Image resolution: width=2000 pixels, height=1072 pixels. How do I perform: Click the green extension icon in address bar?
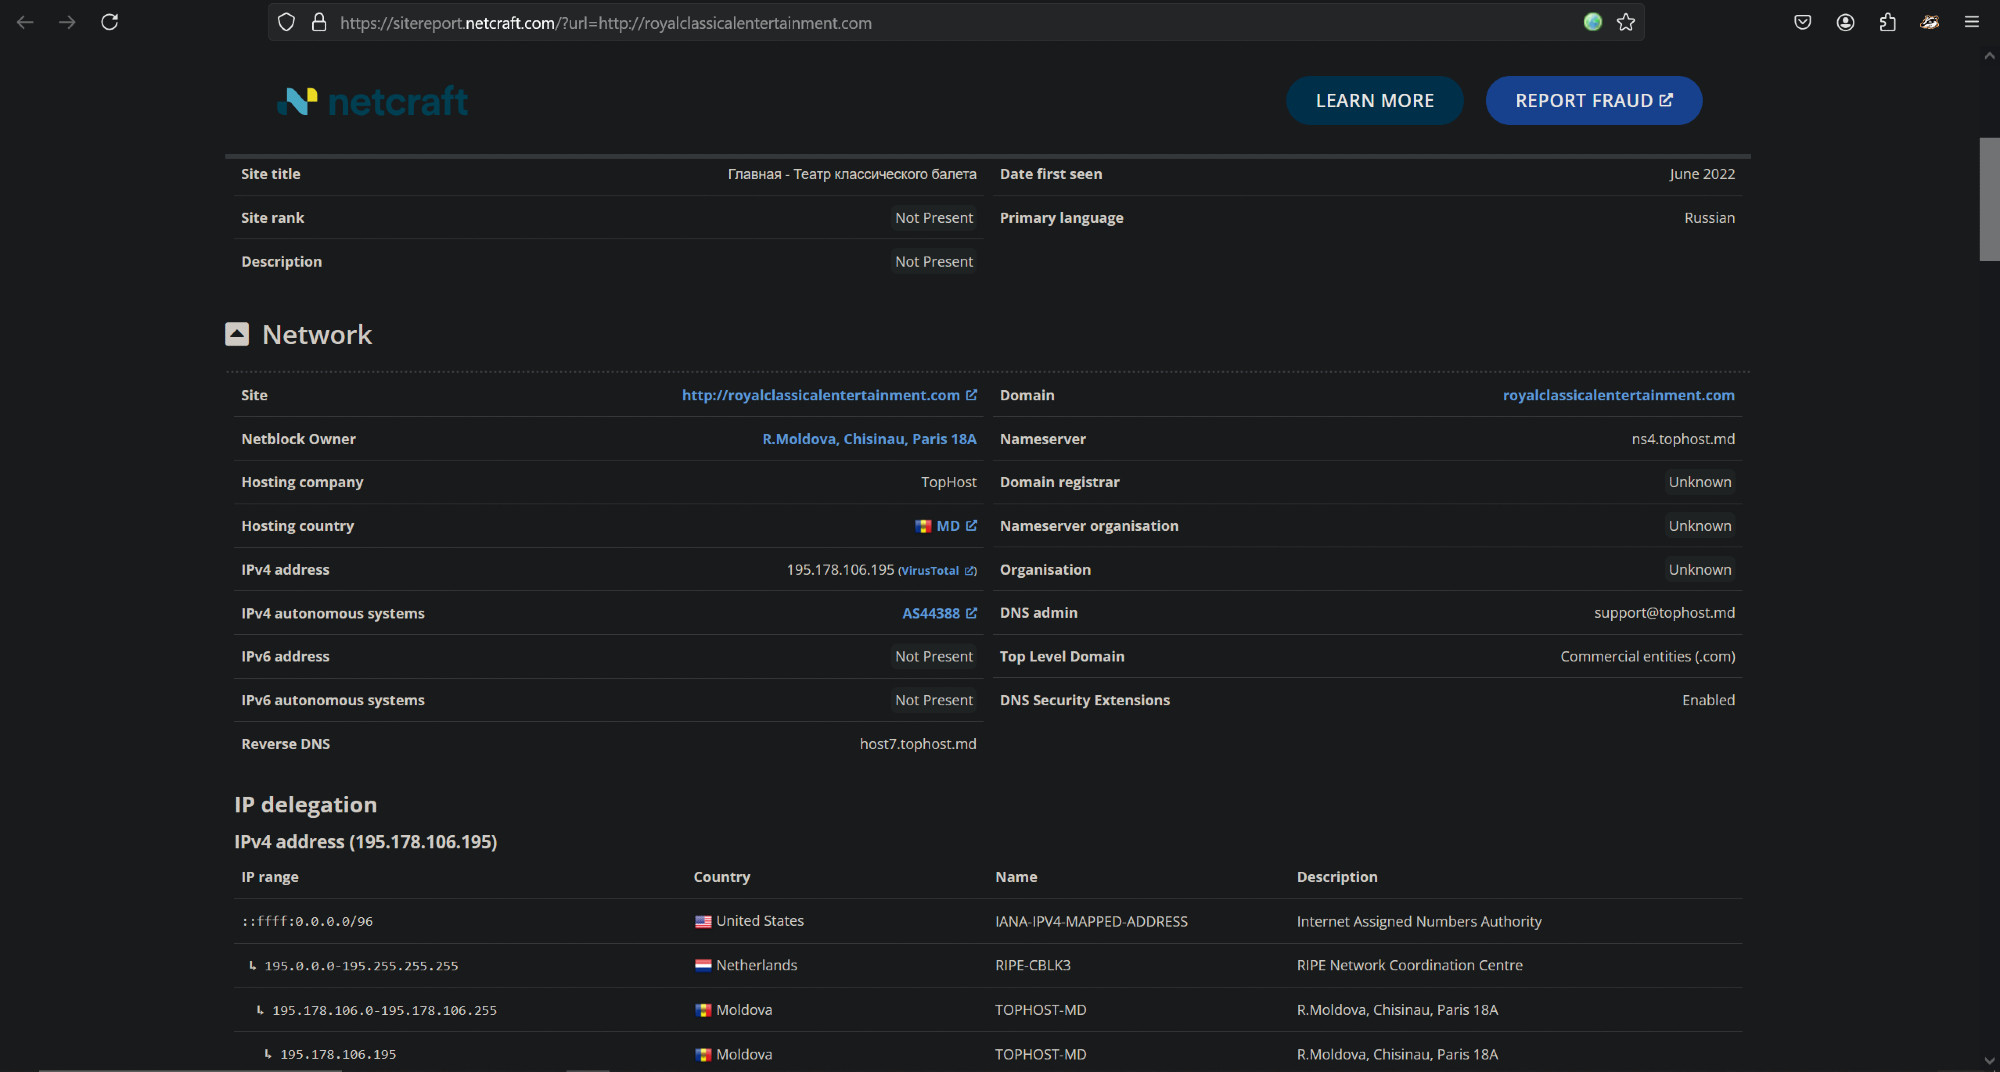(1593, 22)
